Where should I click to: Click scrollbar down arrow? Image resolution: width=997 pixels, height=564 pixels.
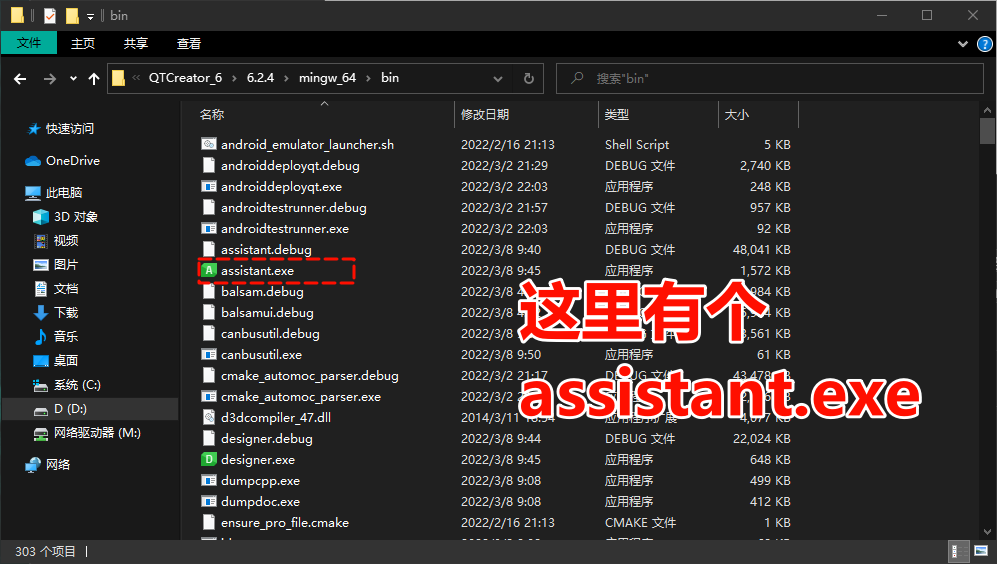pyautogui.click(x=987, y=532)
